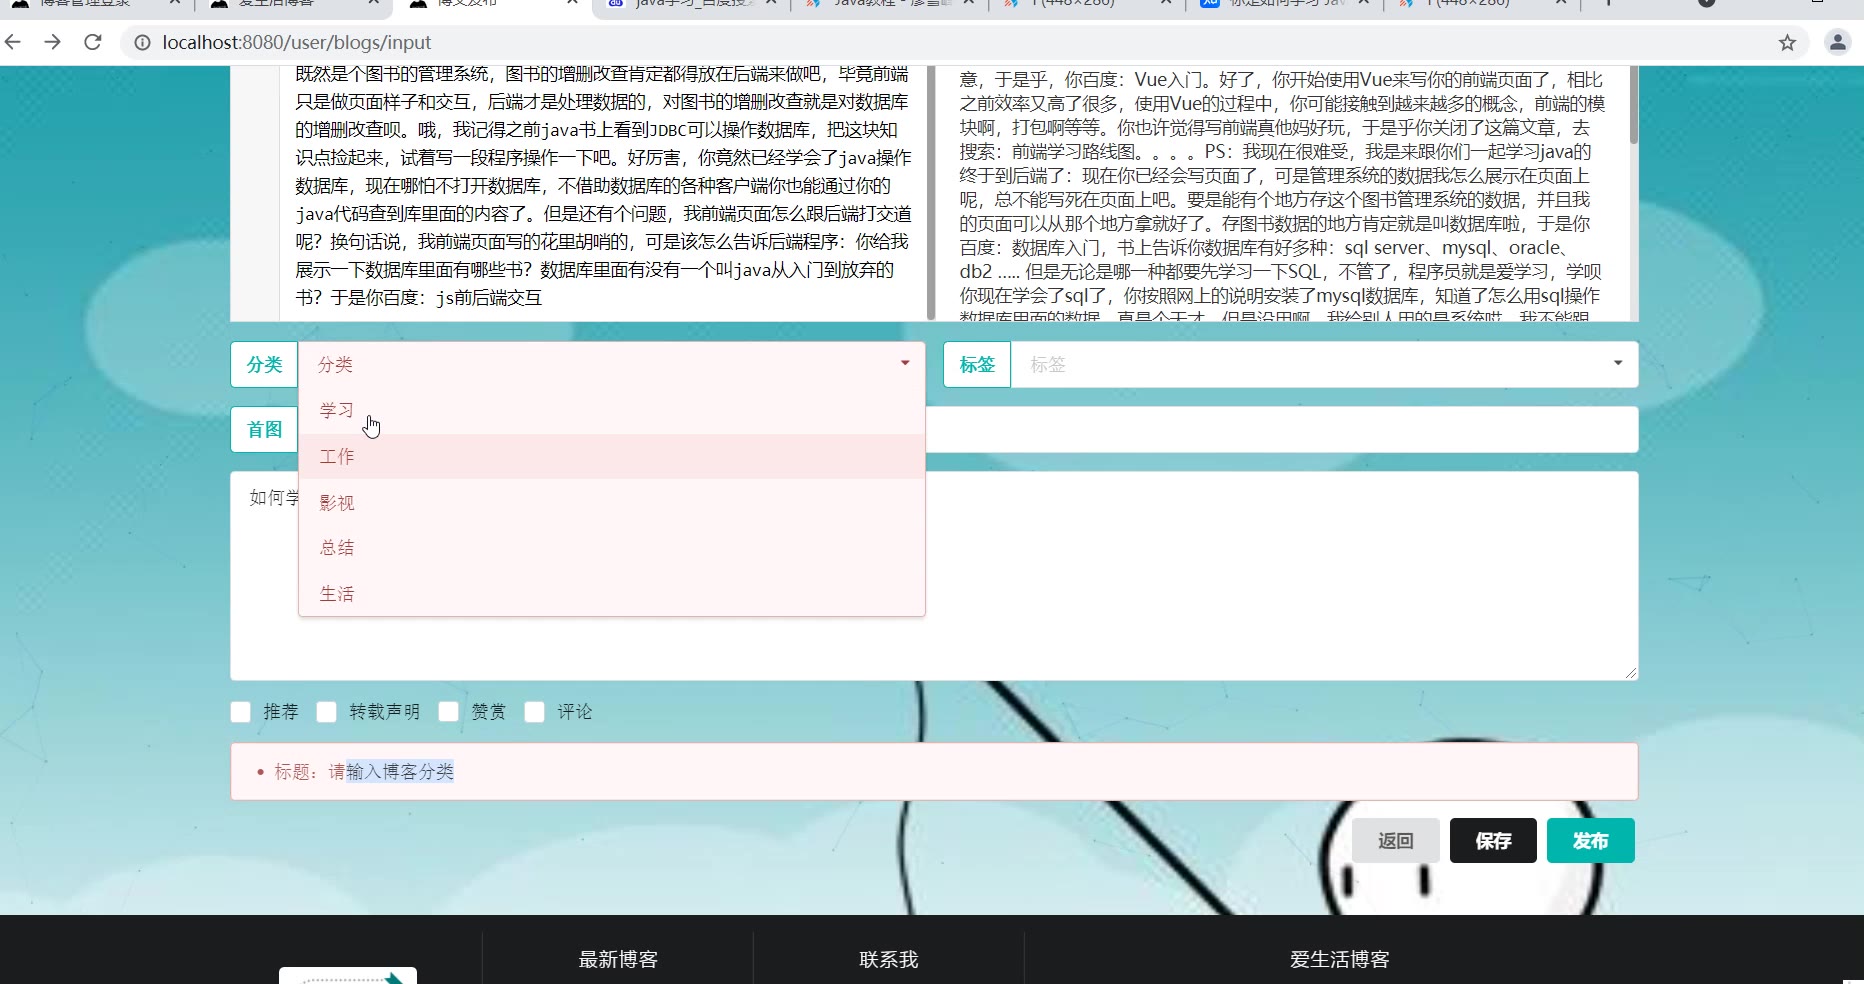Click the 最新博客 footer heading
The height and width of the screenshot is (984, 1864).
click(x=618, y=960)
